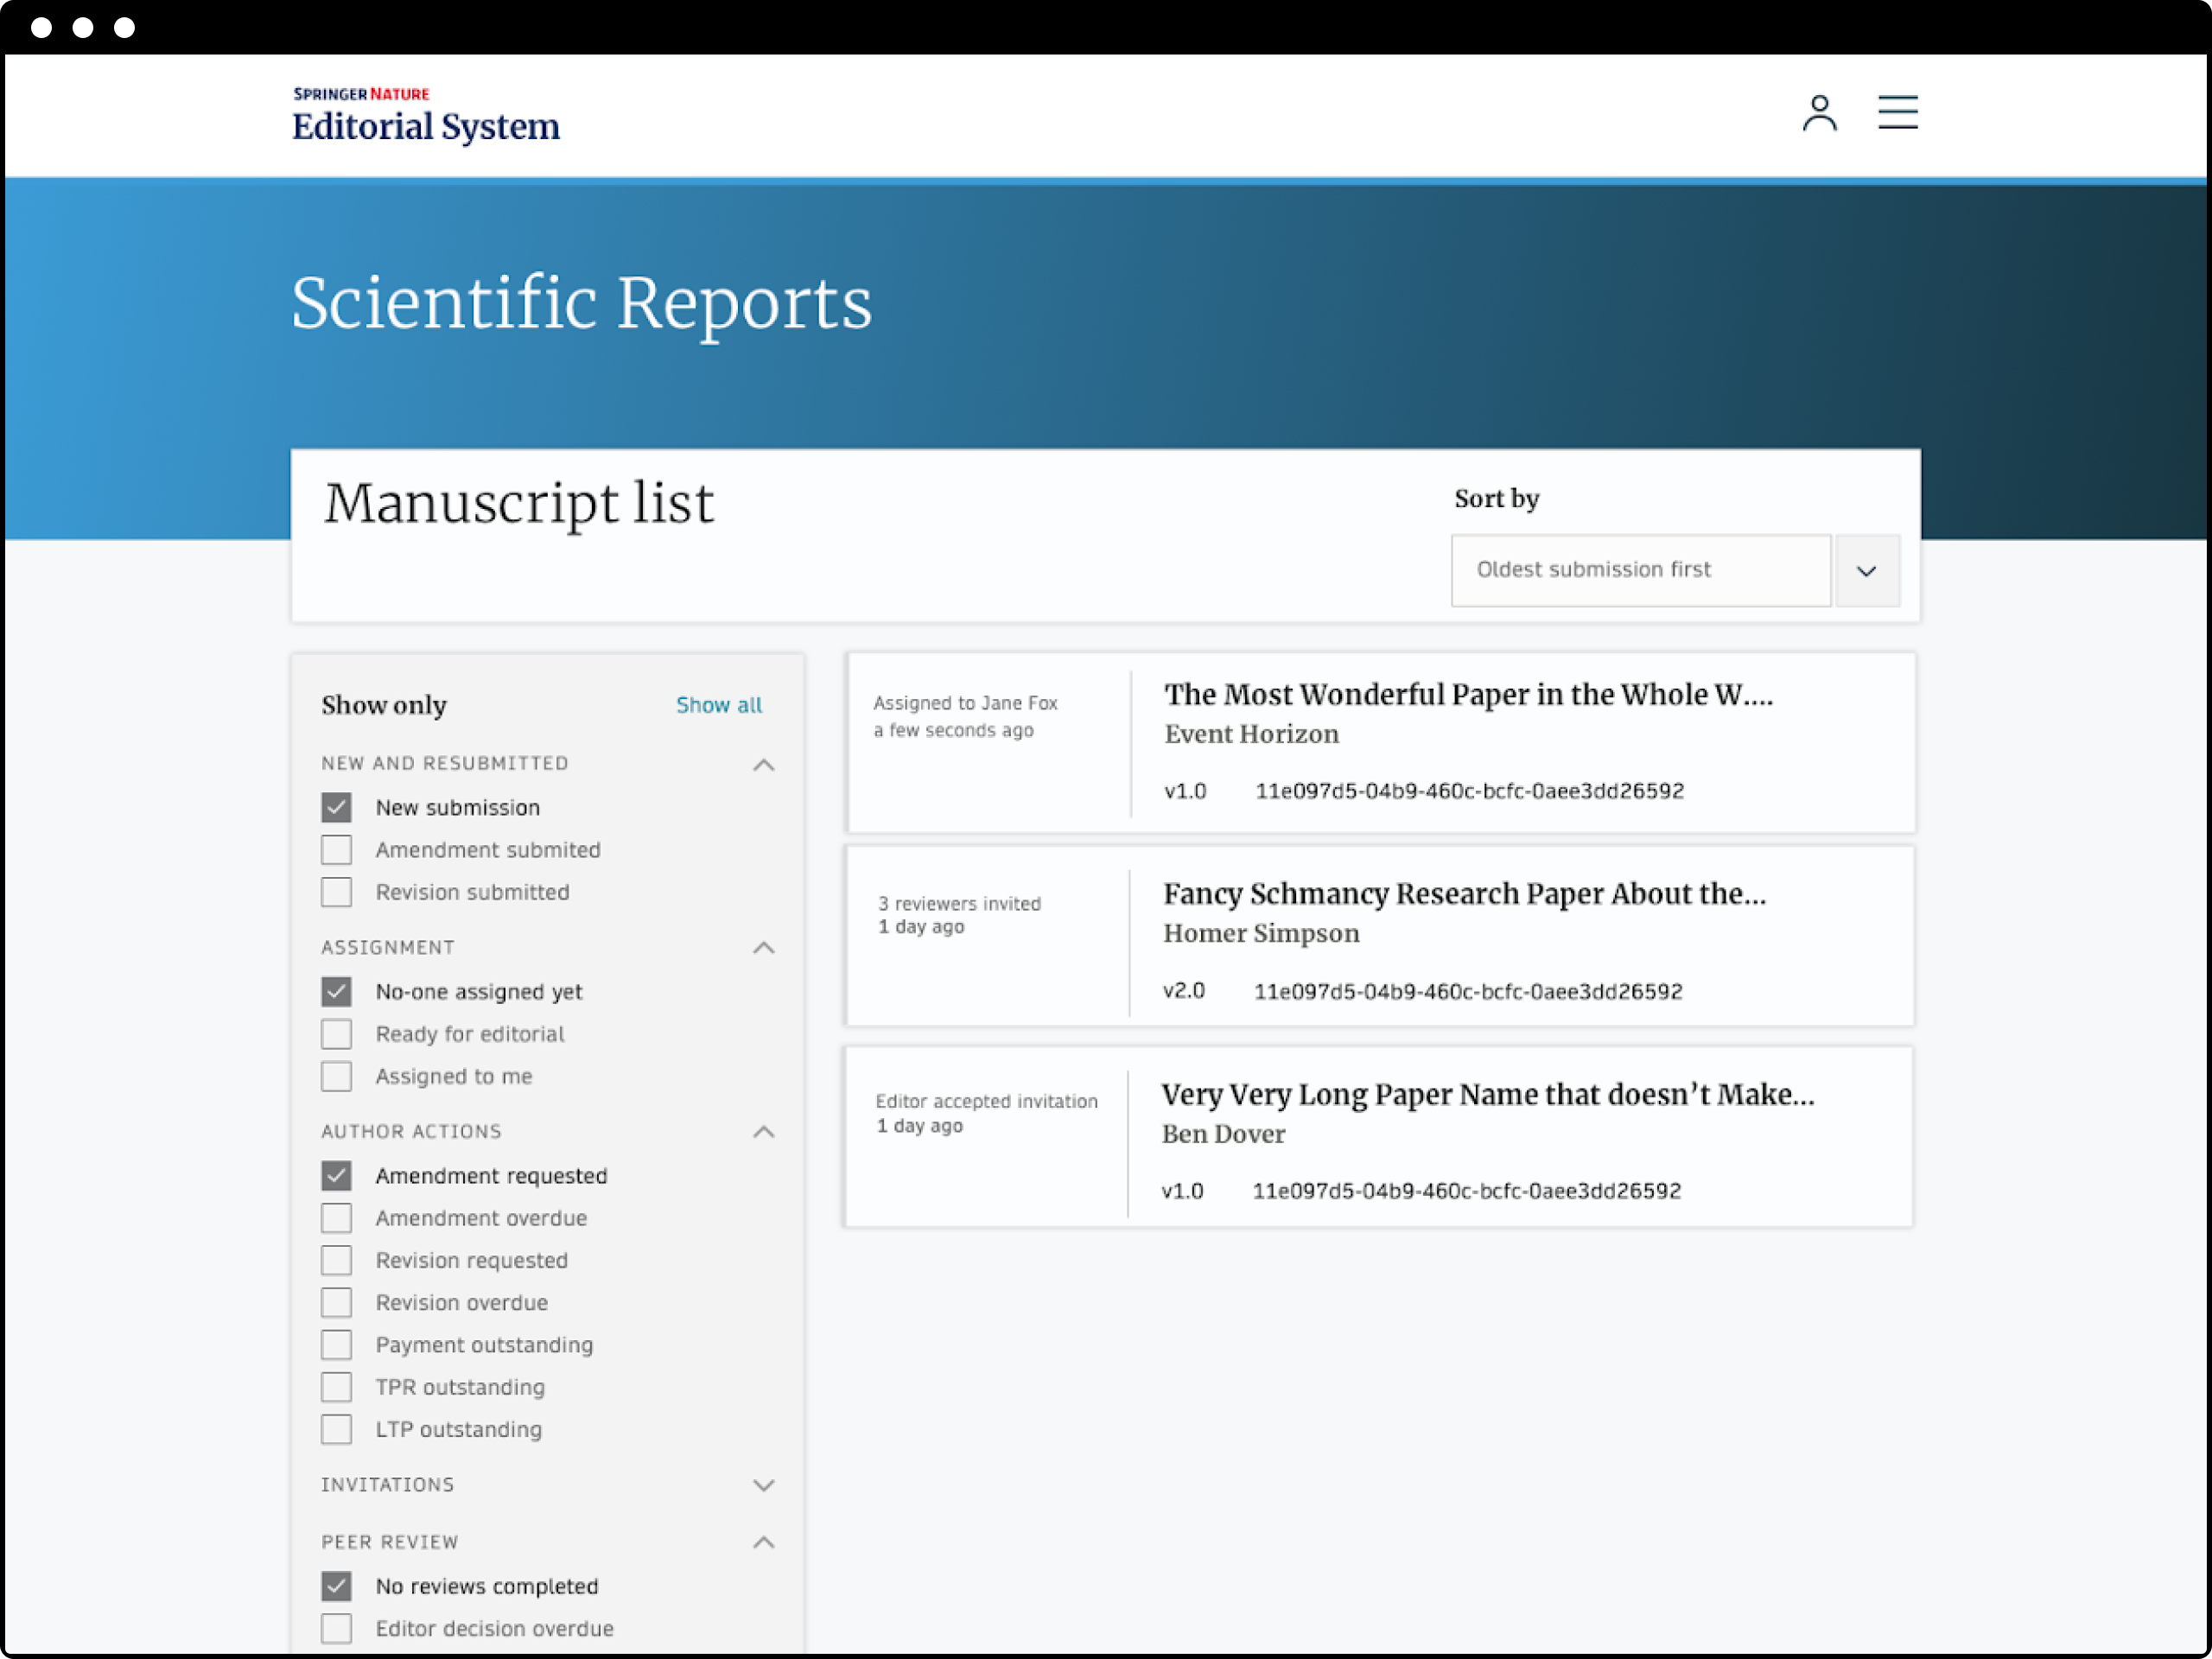Image resolution: width=2212 pixels, height=1659 pixels.
Task: Check the Revision overdue checkbox
Action: (x=337, y=1303)
